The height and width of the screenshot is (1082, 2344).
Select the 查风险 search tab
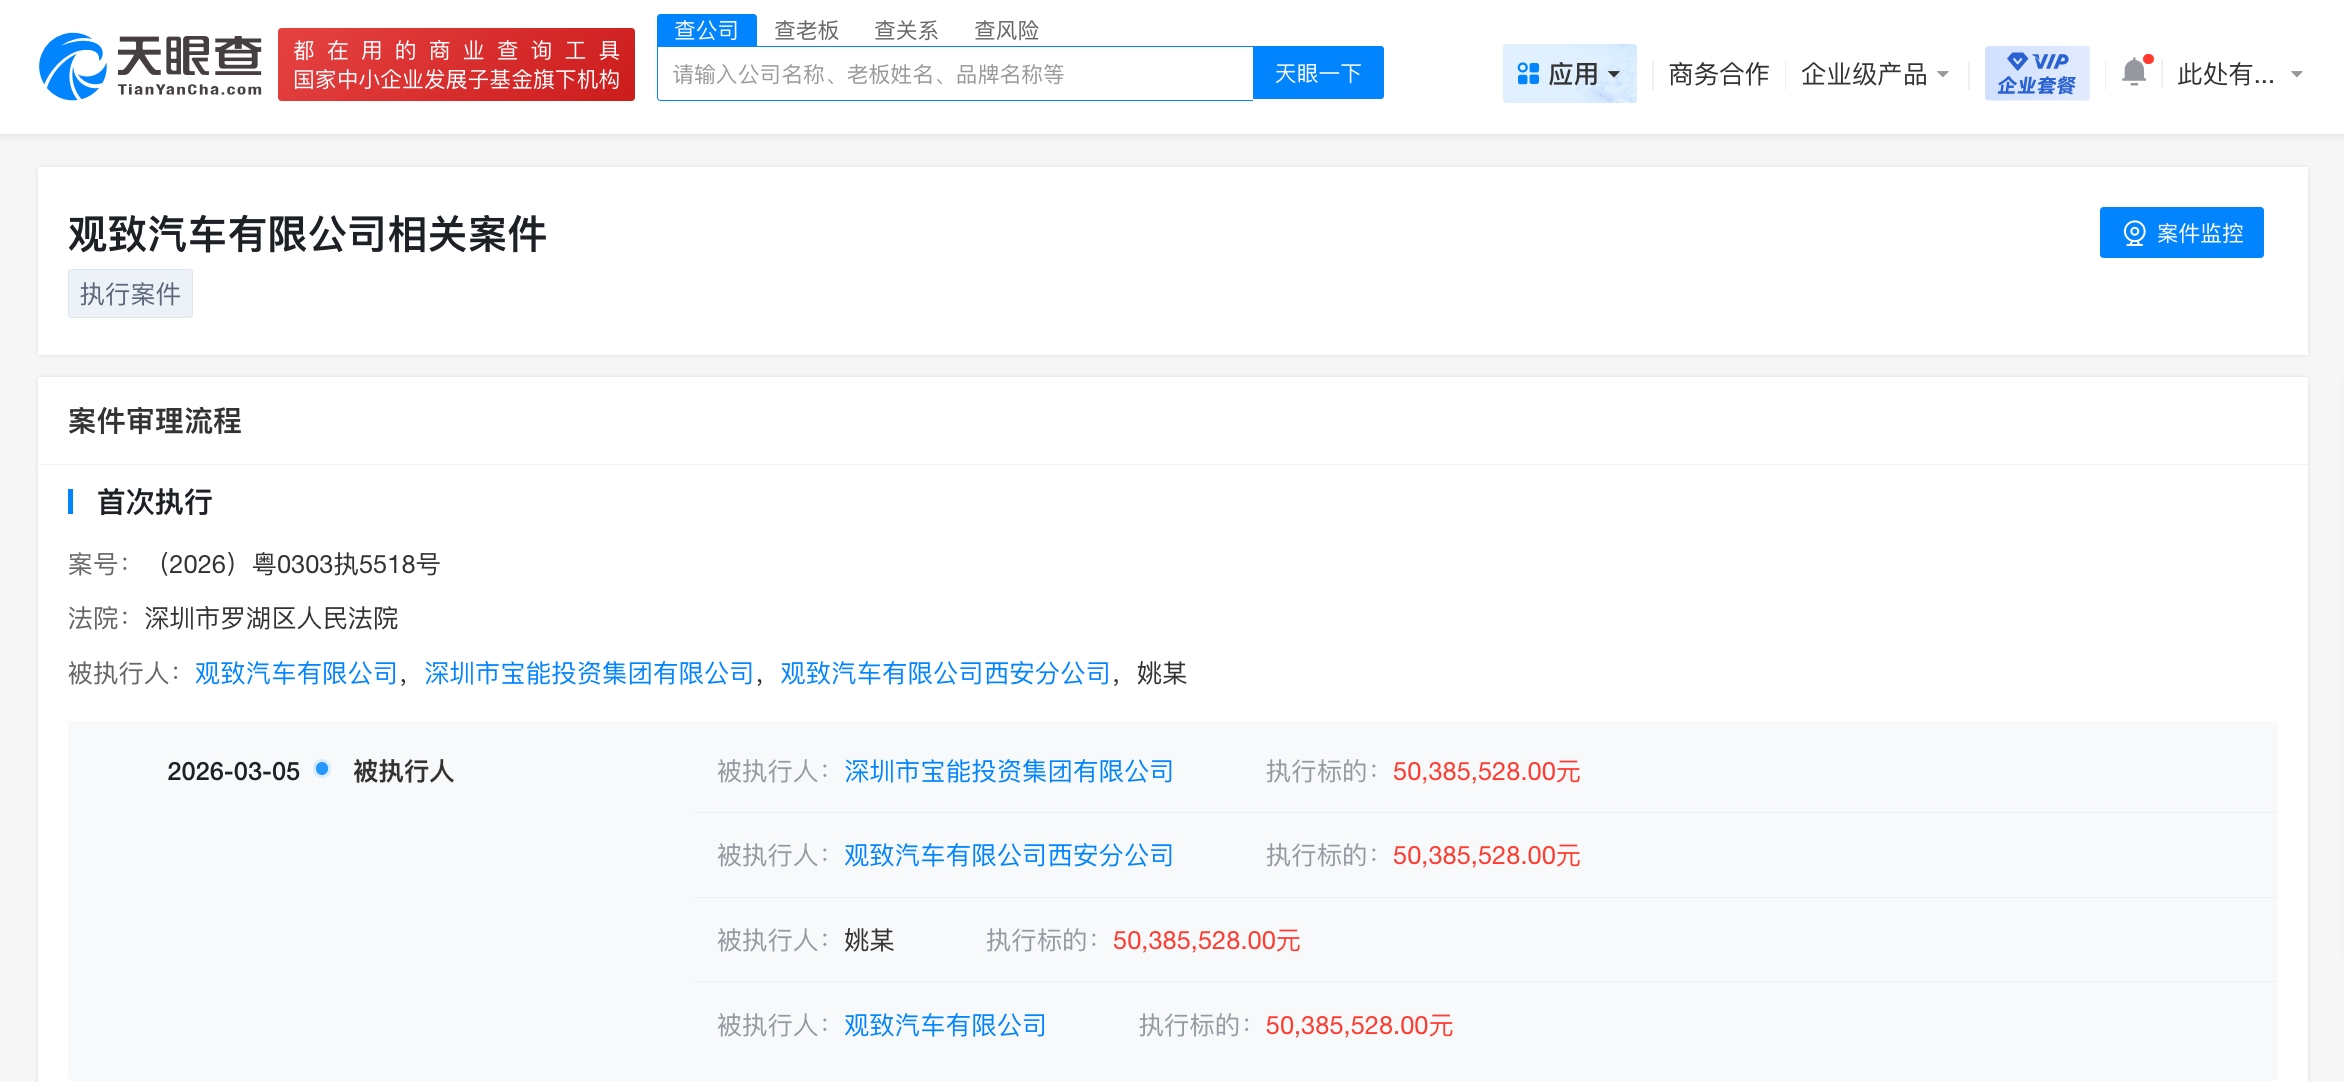[1006, 31]
